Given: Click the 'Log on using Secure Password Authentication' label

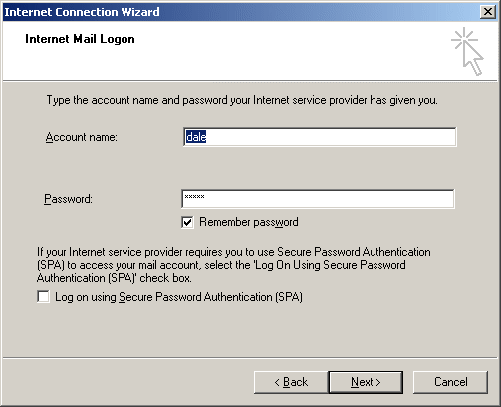Looking at the screenshot, I should coord(179,297).
